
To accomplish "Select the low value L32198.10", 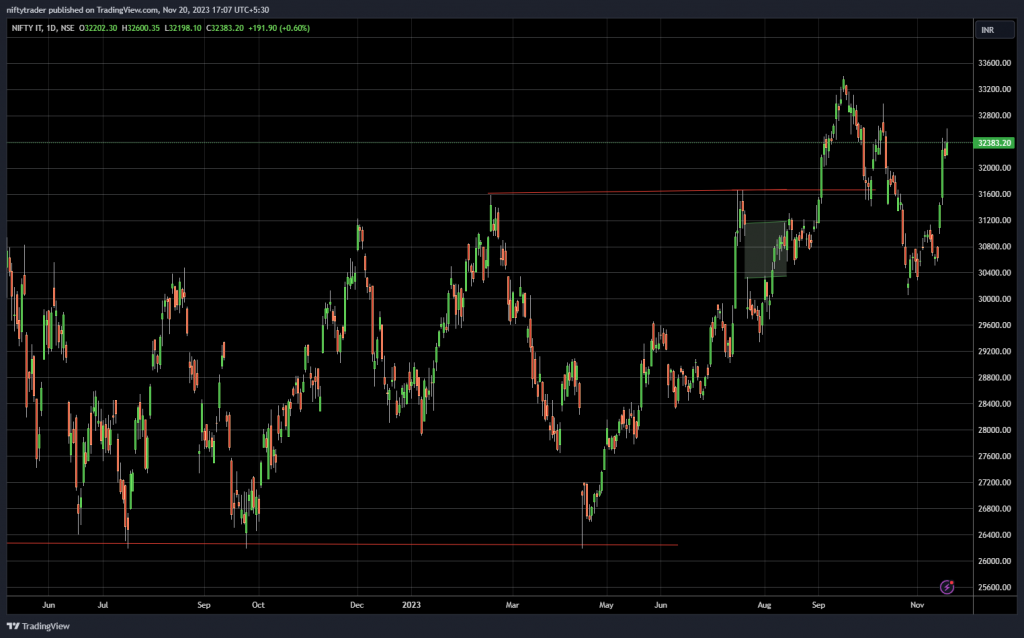I will tap(183, 28).
